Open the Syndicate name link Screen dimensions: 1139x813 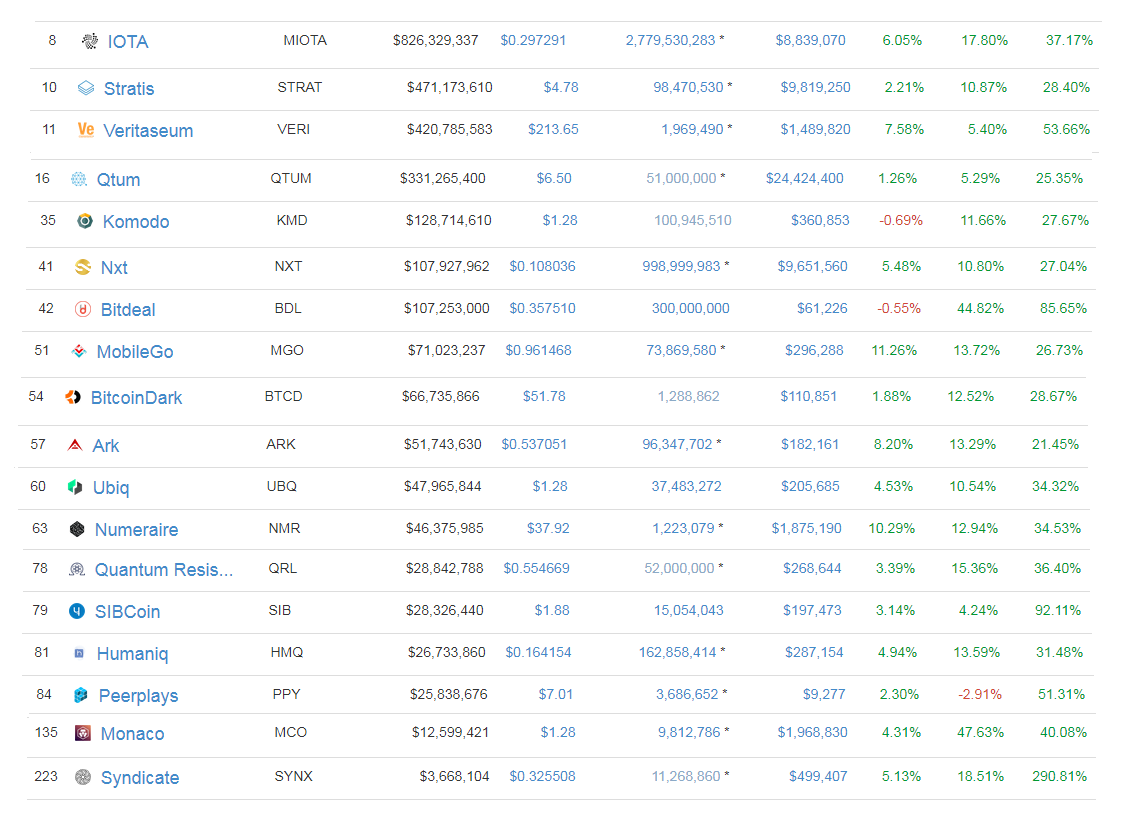(139, 778)
